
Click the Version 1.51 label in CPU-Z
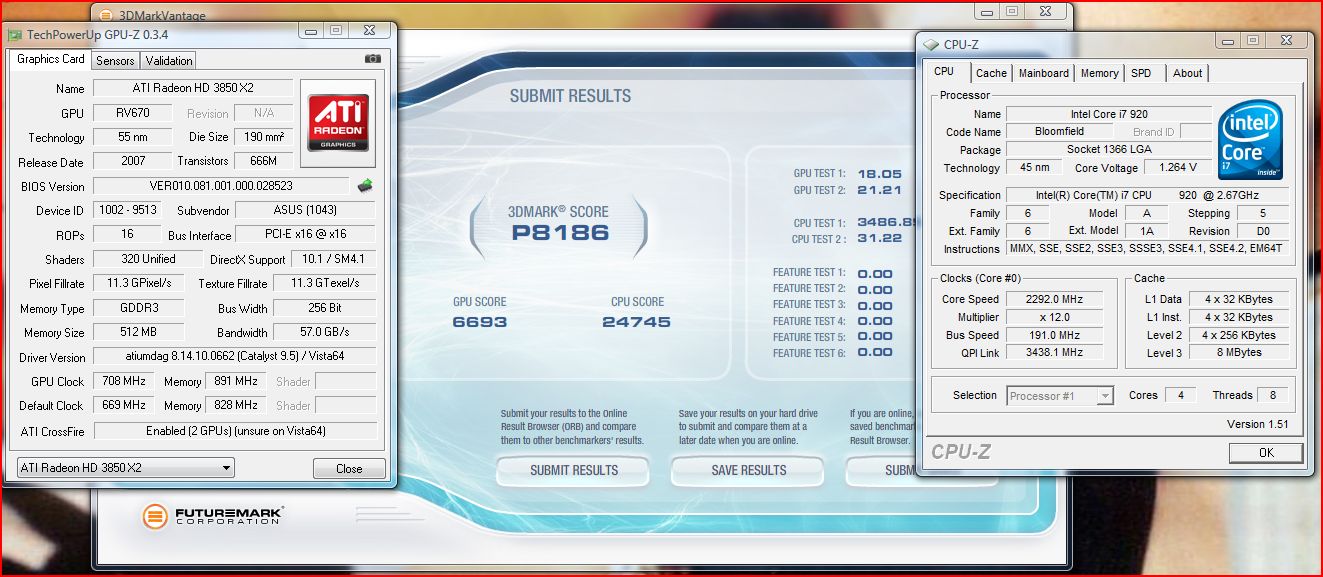pos(1258,424)
